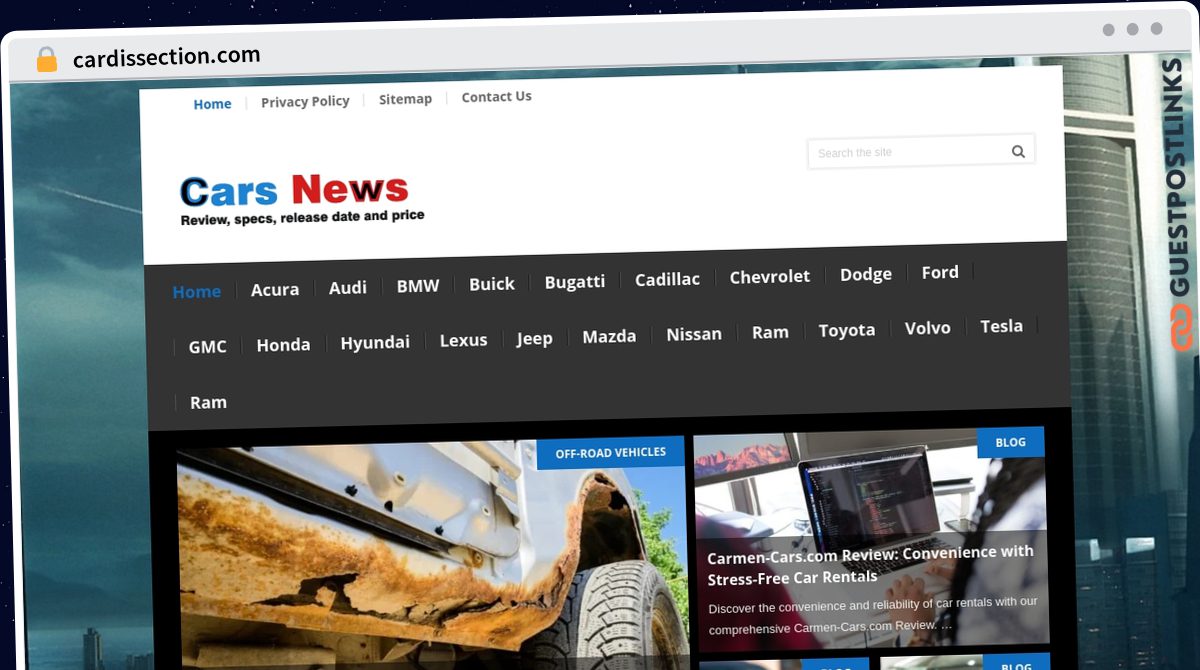
Task: Select Tesla in the brands menu
Action: [1001, 326]
